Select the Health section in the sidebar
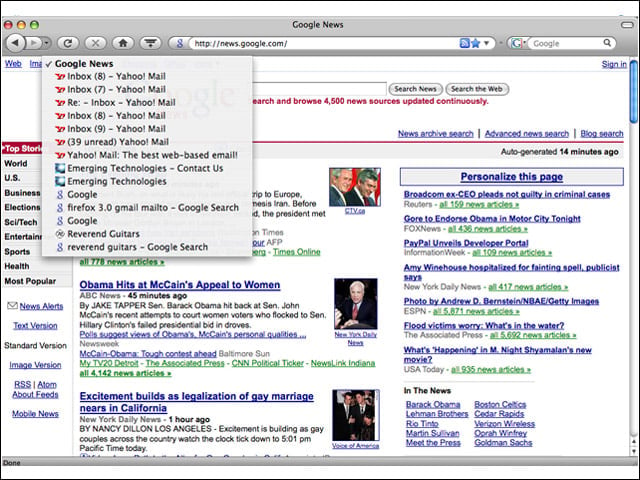Image resolution: width=640 pixels, height=480 pixels. tap(17, 266)
